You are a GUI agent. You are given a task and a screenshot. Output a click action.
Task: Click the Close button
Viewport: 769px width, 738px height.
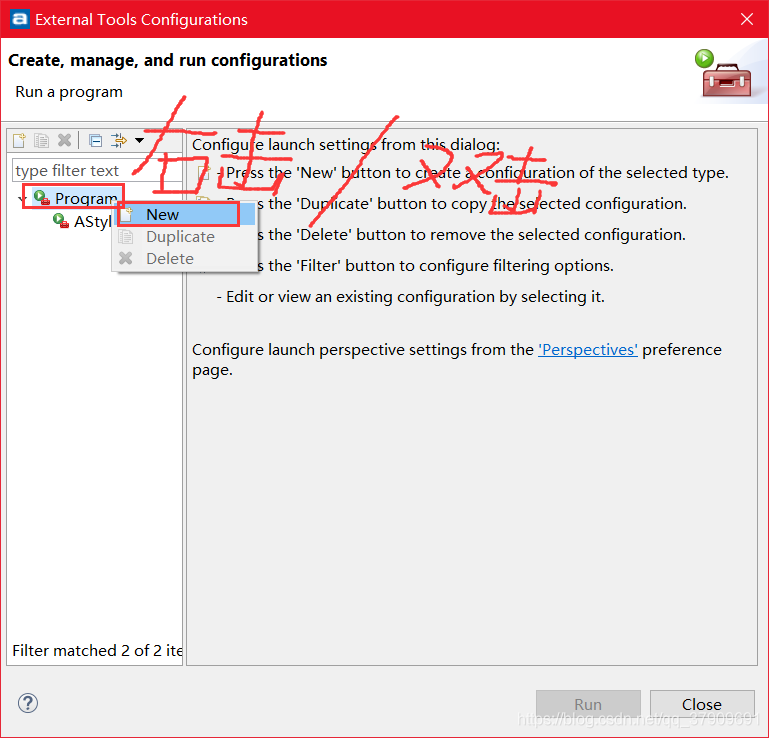coord(702,704)
